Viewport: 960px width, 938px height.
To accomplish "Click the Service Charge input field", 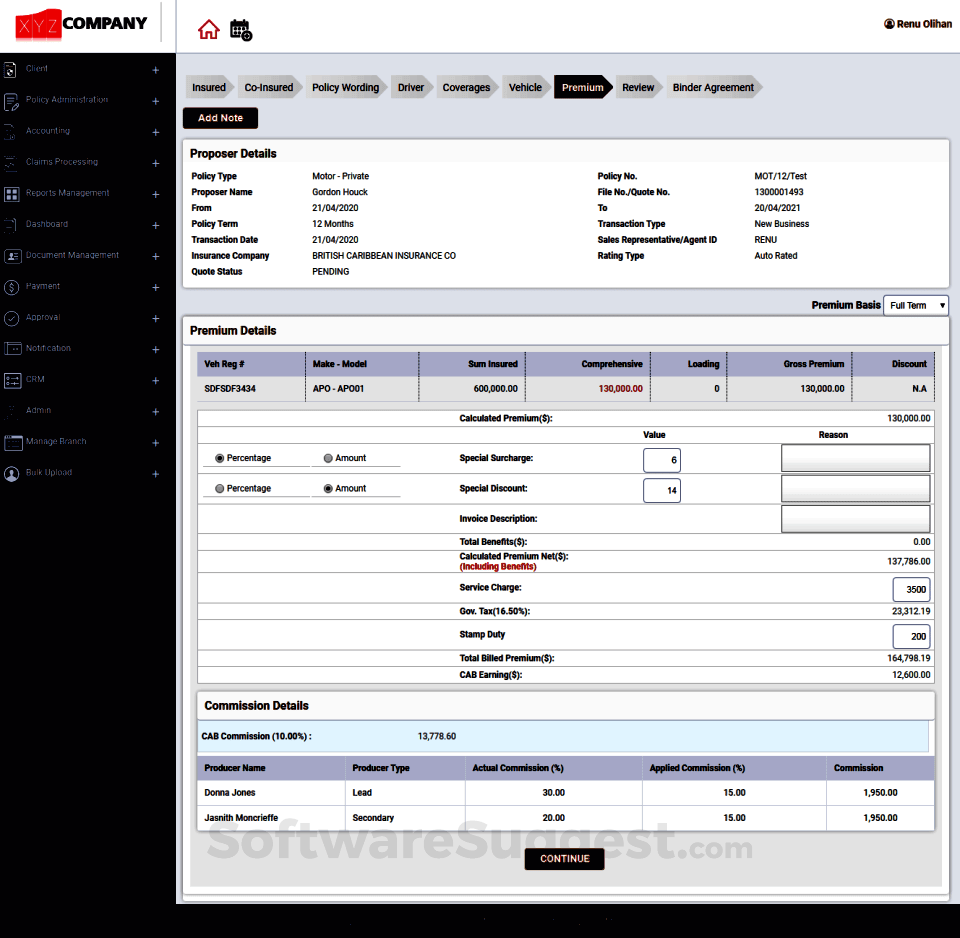I will coord(911,590).
